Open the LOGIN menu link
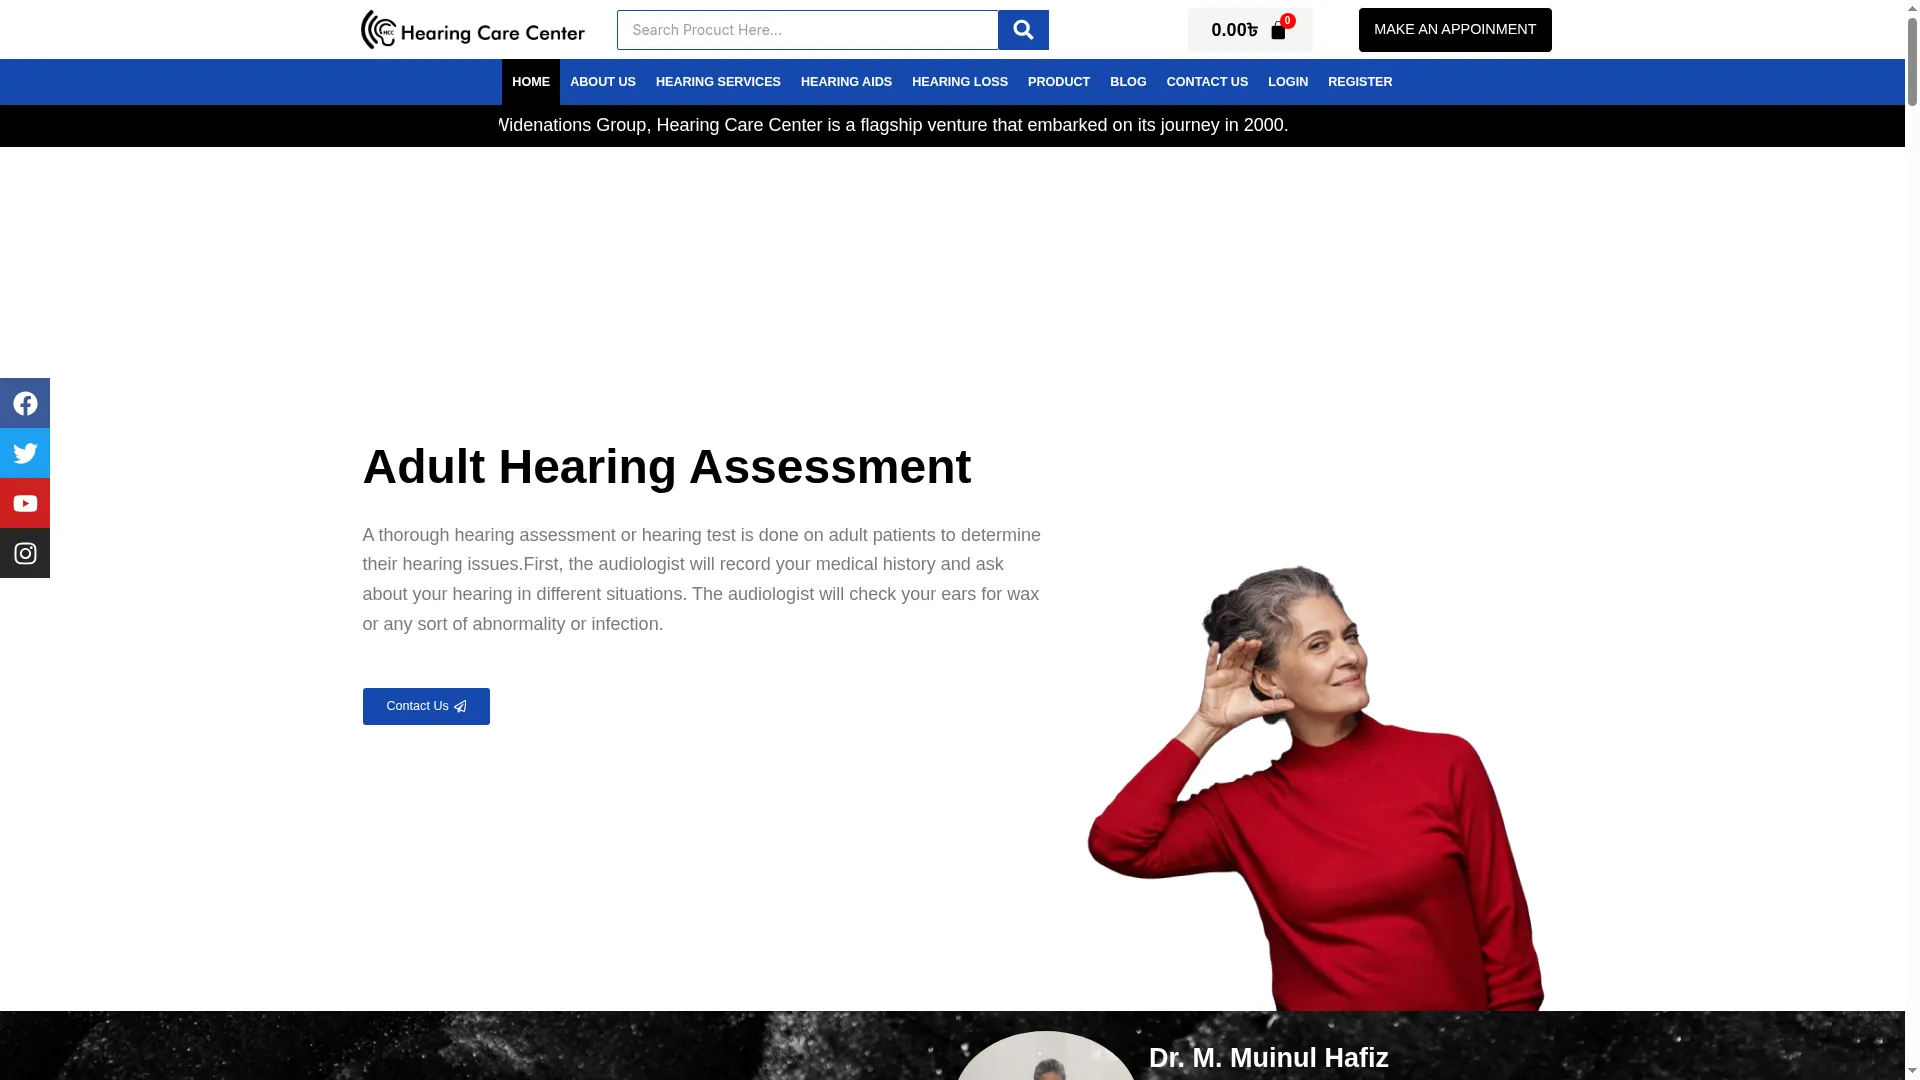Viewport: 1920px width, 1080px height. (x=1288, y=82)
